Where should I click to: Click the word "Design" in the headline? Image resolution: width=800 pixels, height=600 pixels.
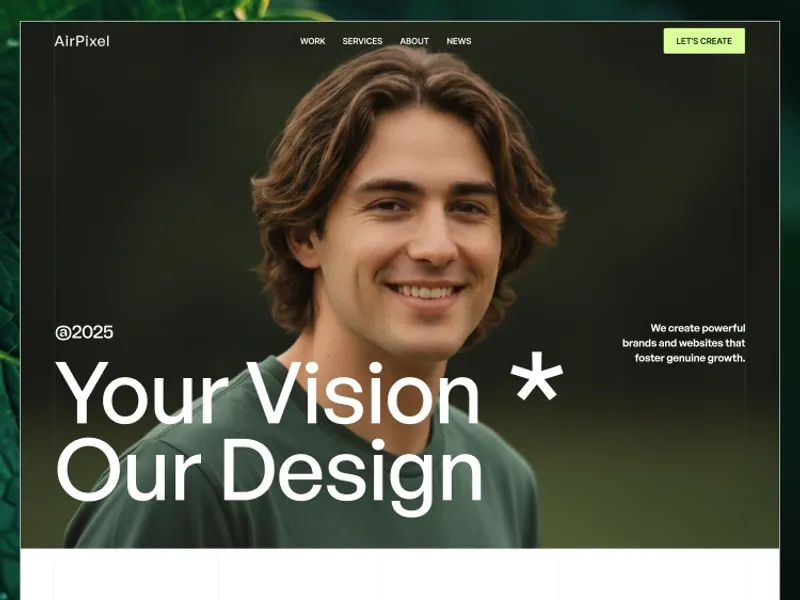click(353, 477)
